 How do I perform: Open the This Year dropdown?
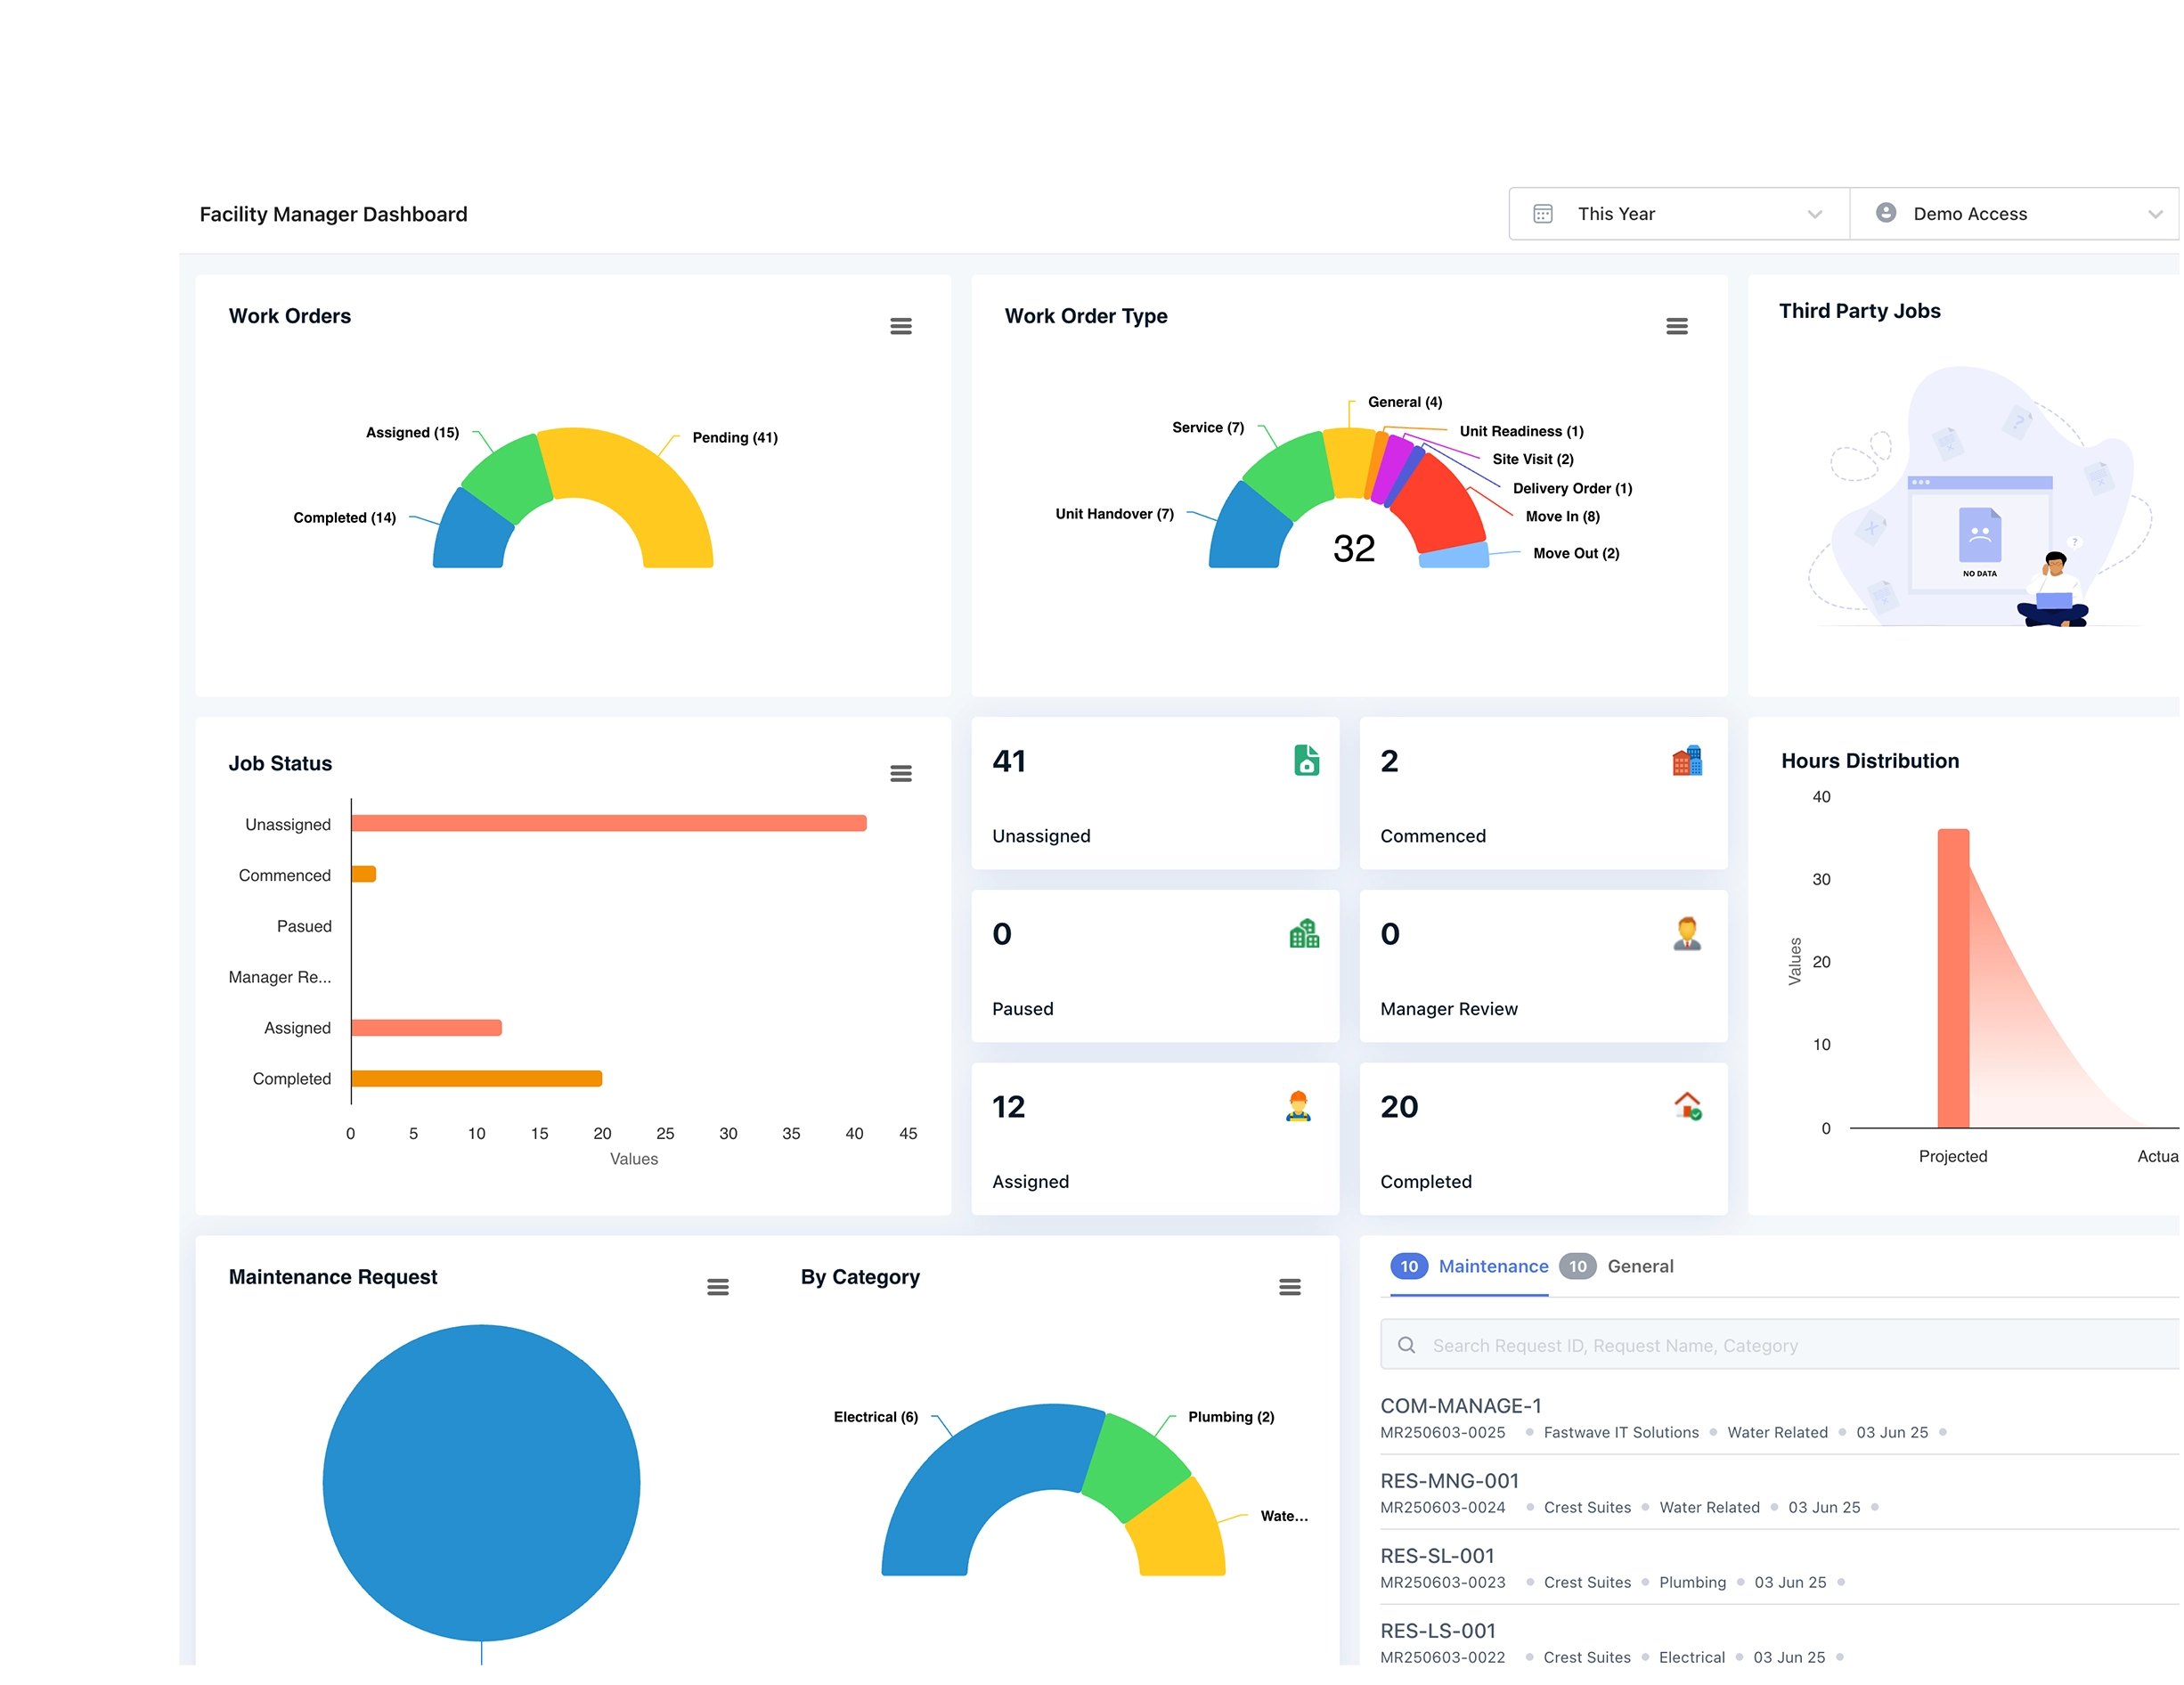1678,213
